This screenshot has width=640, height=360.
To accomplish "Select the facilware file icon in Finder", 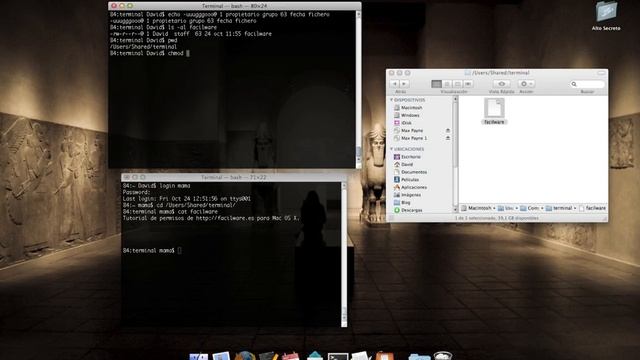I will click(494, 108).
